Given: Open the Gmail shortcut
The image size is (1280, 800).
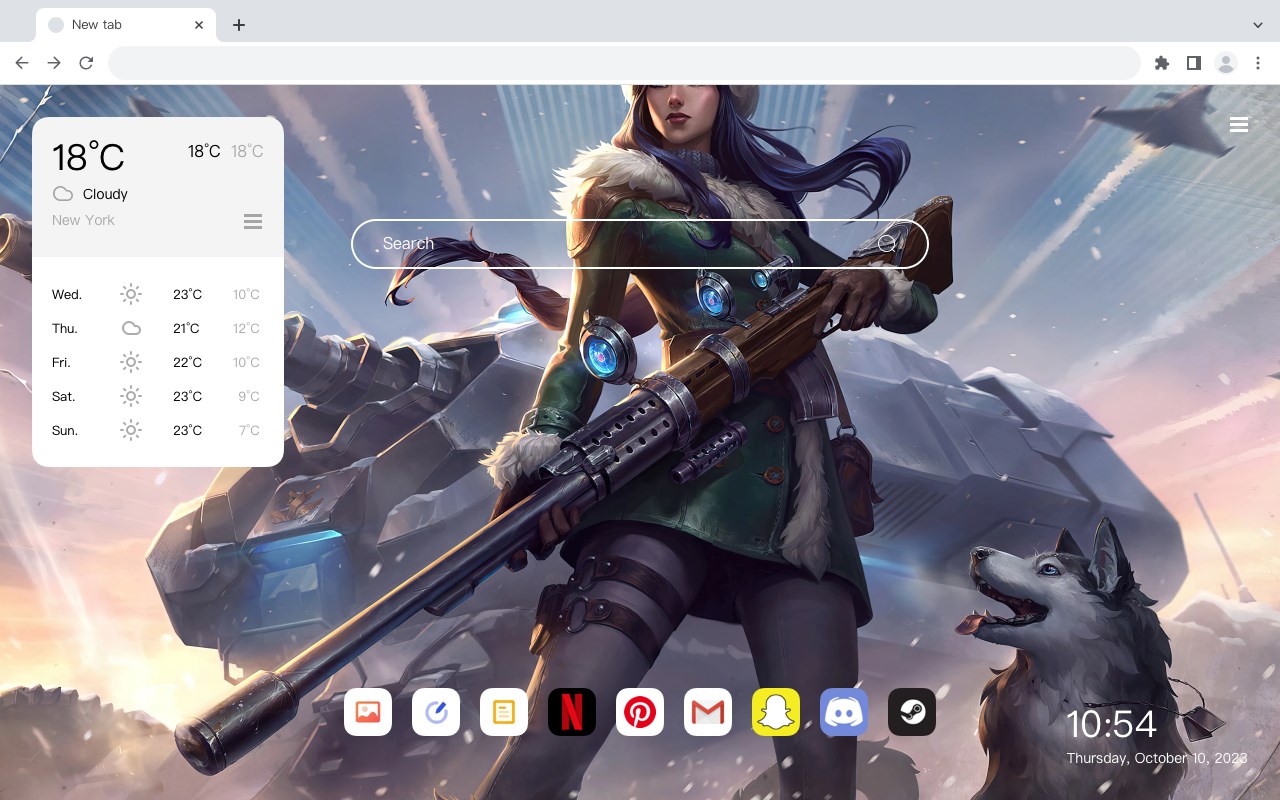Looking at the screenshot, I should (x=708, y=712).
